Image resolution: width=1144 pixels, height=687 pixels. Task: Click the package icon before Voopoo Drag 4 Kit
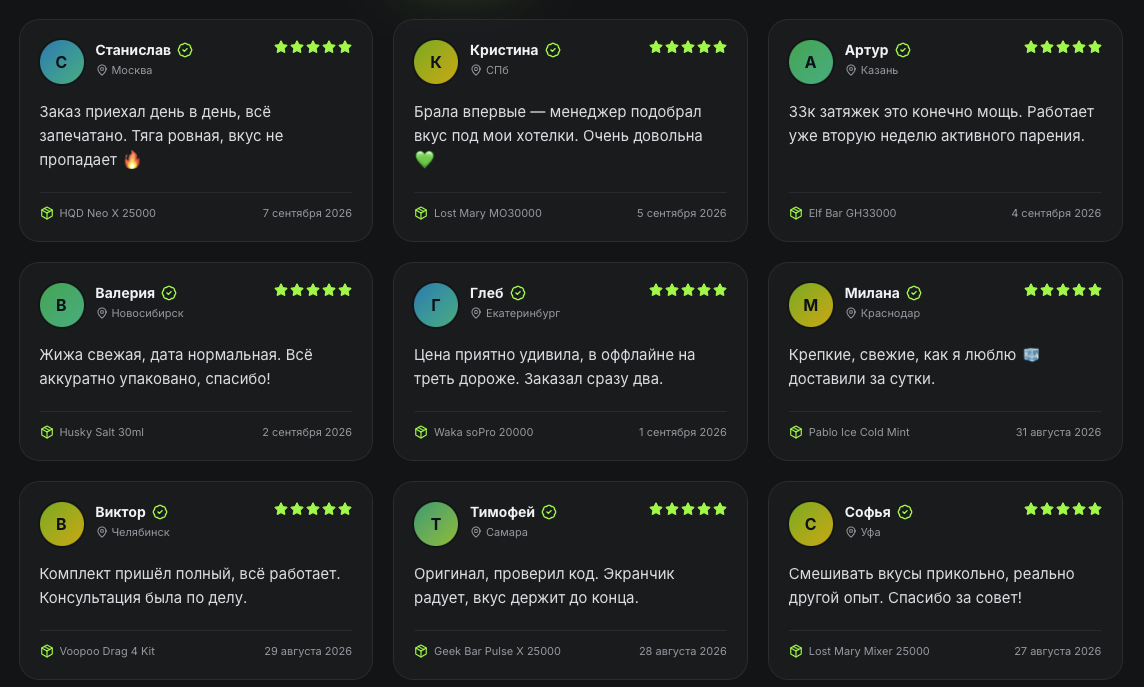(x=47, y=651)
